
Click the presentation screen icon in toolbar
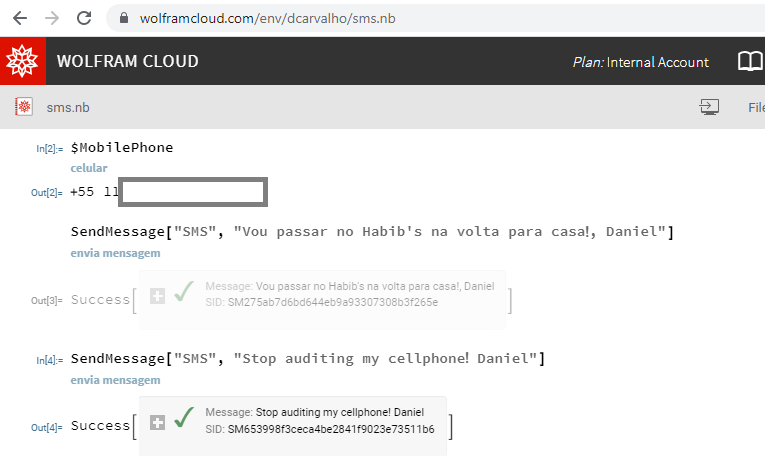[x=709, y=107]
